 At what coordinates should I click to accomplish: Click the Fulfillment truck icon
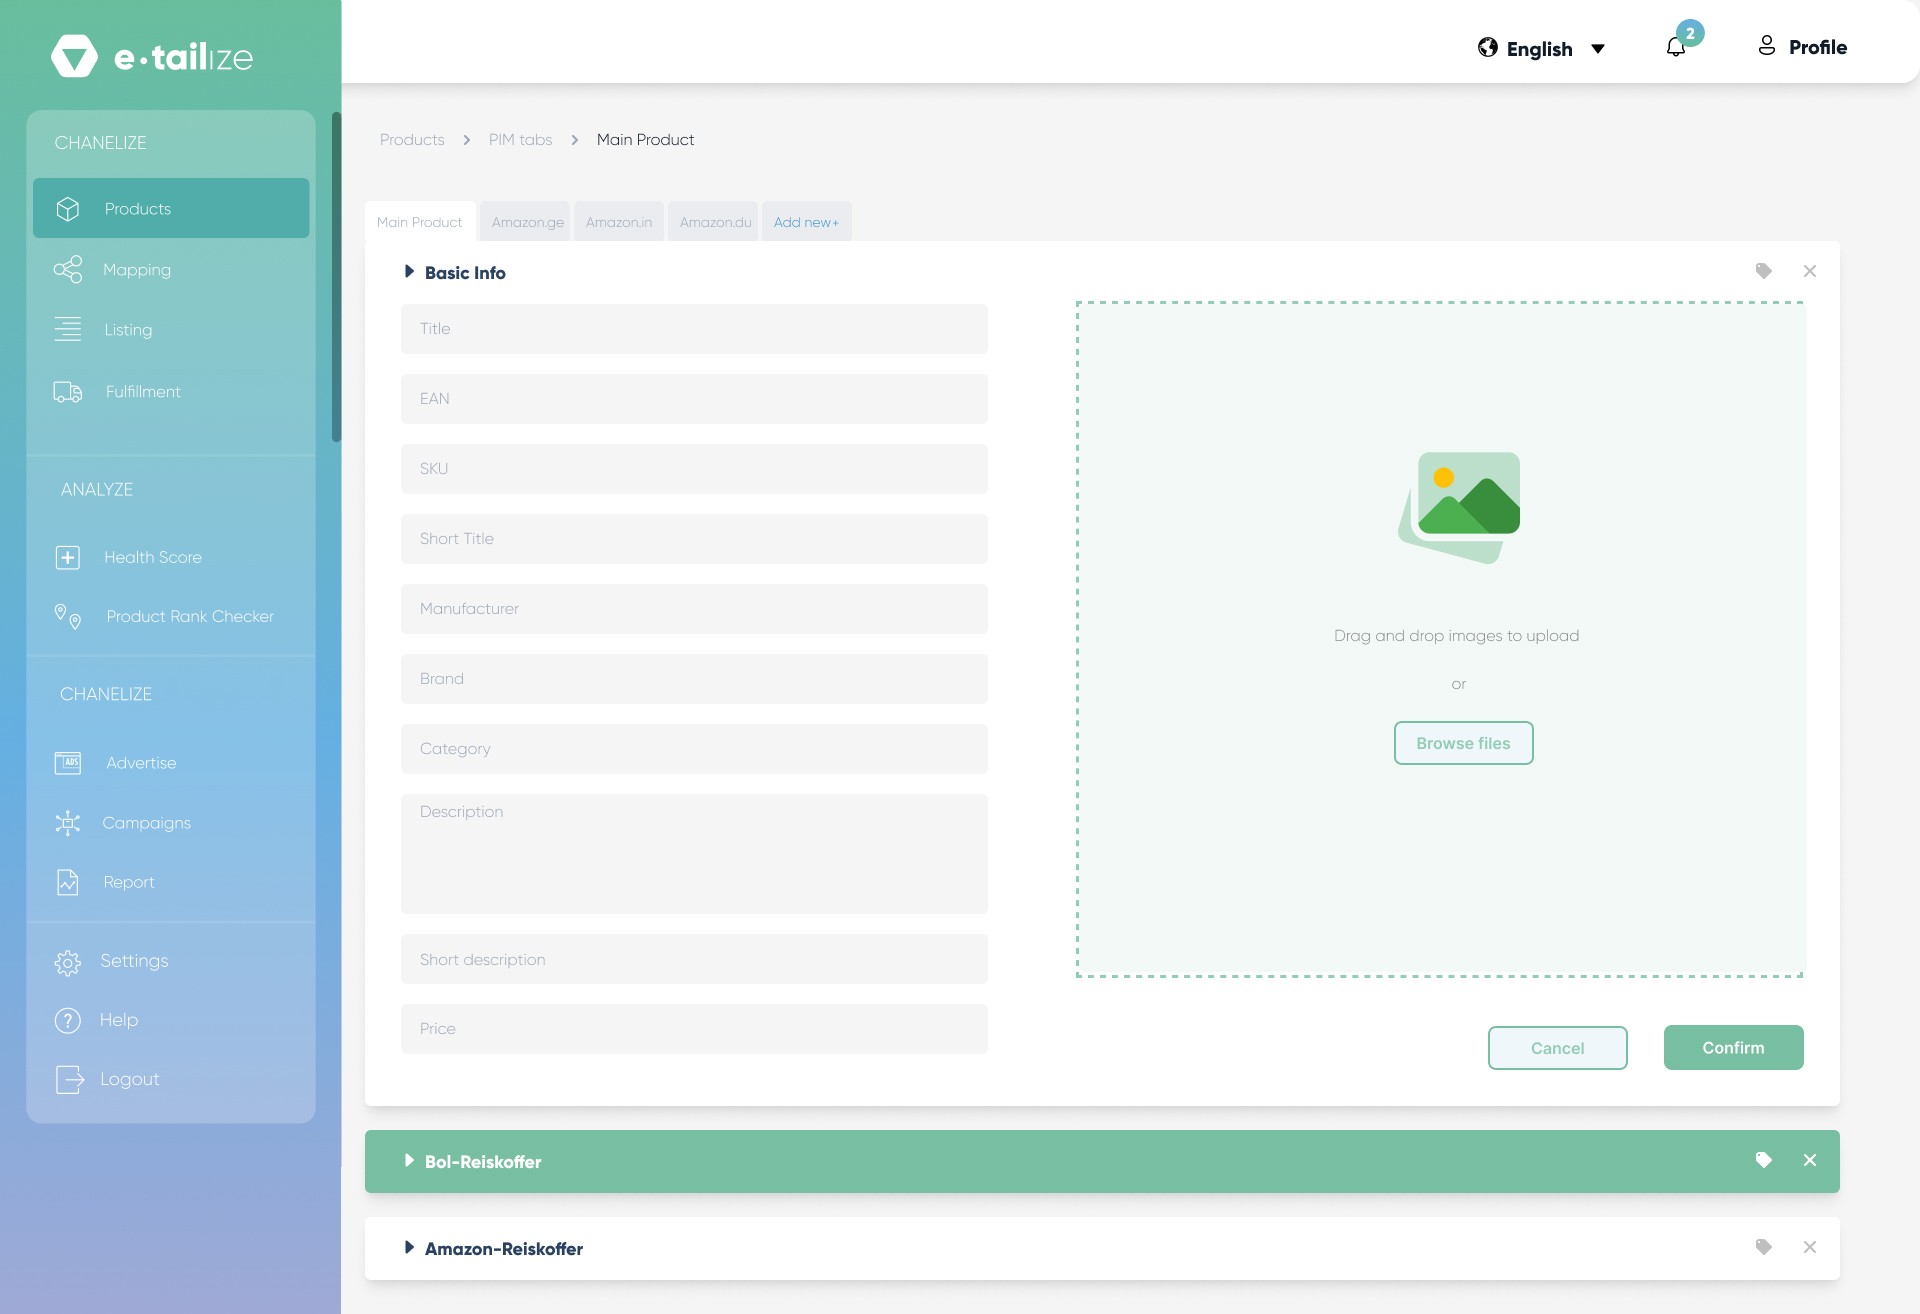[x=67, y=392]
